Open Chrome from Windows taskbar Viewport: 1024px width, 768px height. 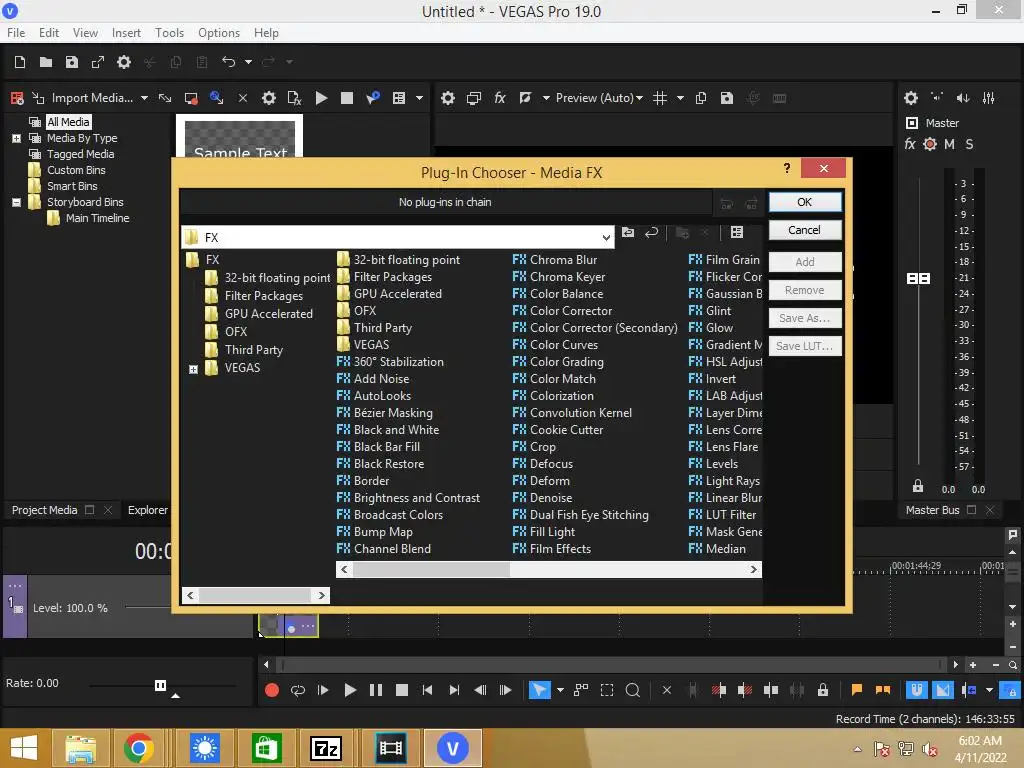click(x=138, y=748)
